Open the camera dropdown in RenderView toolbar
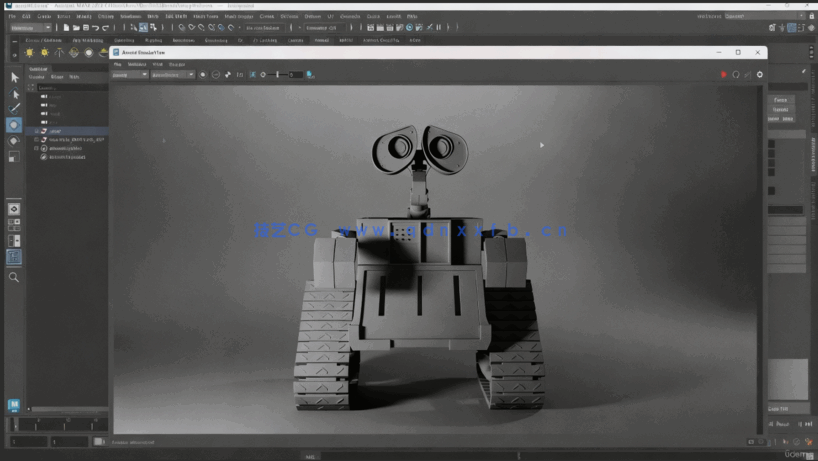This screenshot has height=461, width=818. [129, 74]
